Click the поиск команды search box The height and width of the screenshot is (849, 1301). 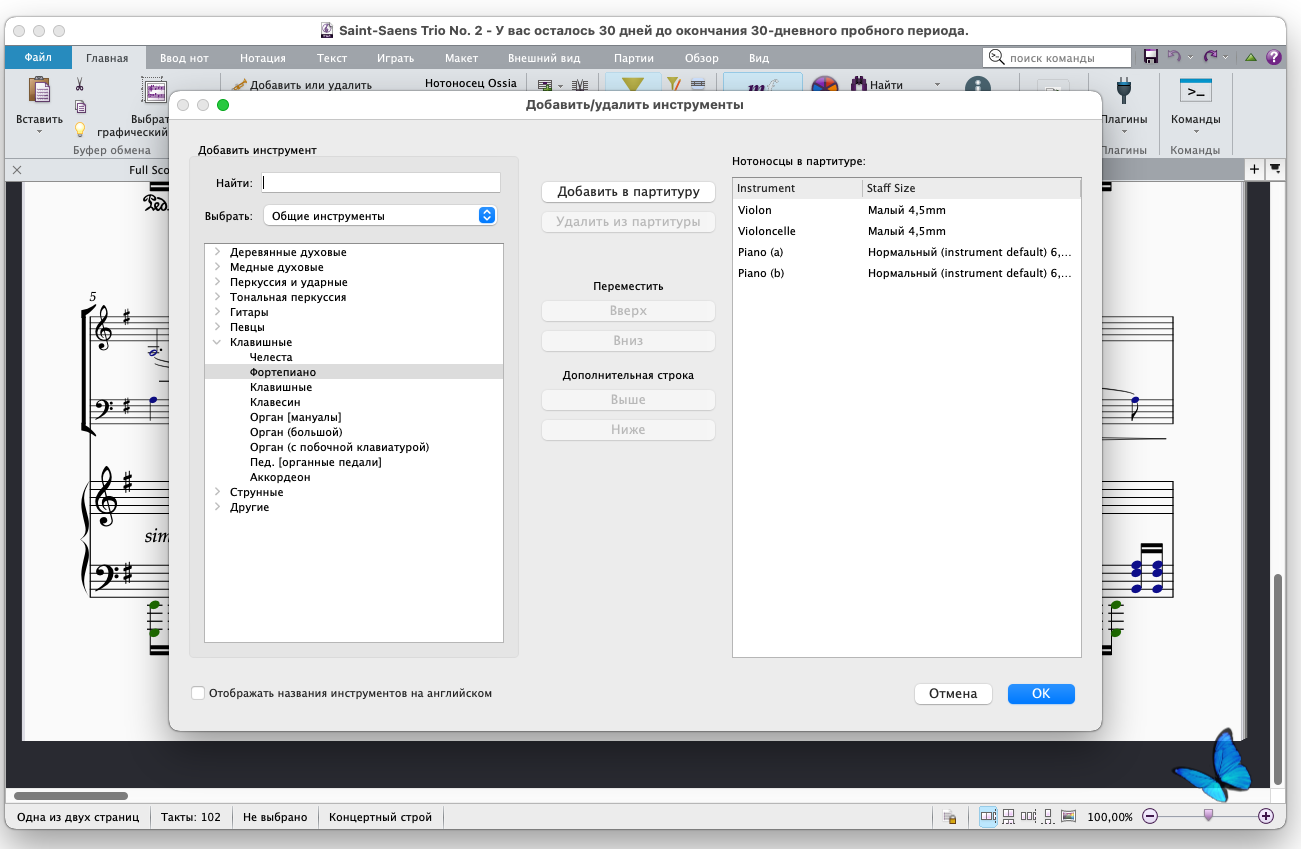pos(1057,58)
